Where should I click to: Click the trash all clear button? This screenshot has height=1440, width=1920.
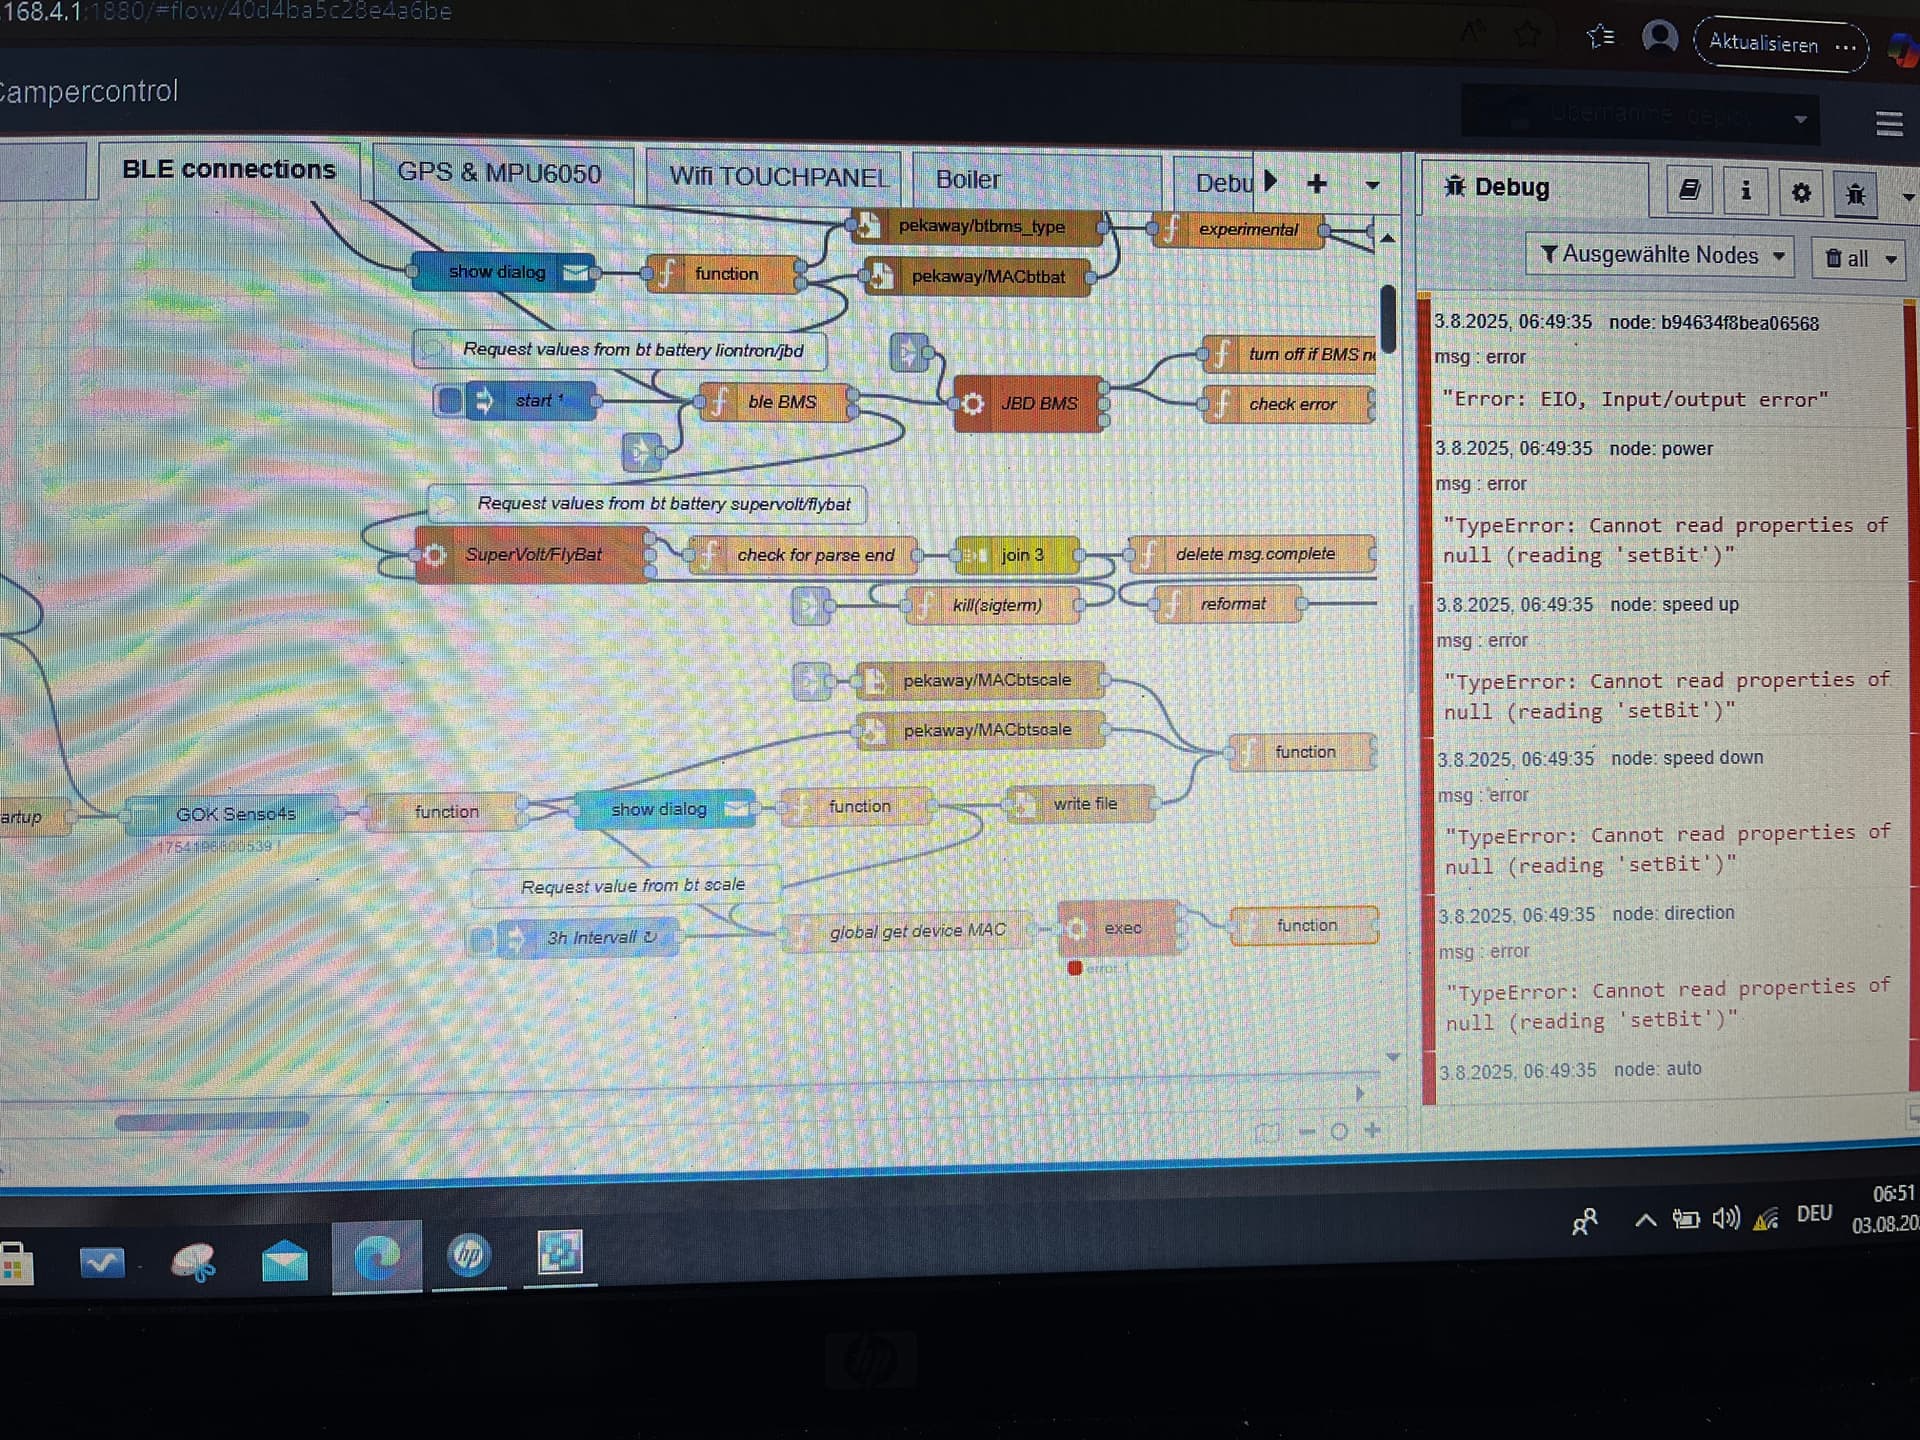click(1847, 258)
